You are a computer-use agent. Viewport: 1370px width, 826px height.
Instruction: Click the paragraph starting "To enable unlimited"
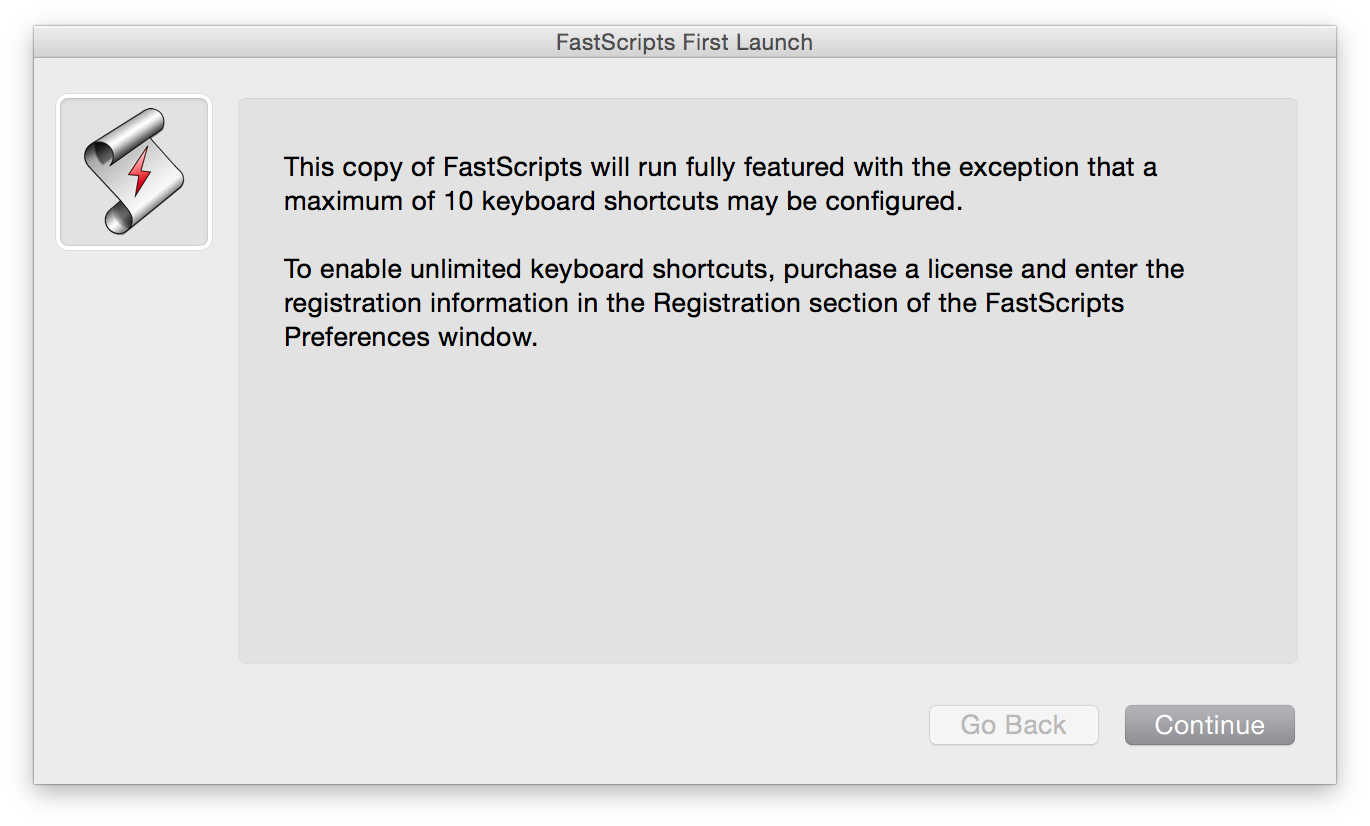click(x=733, y=303)
